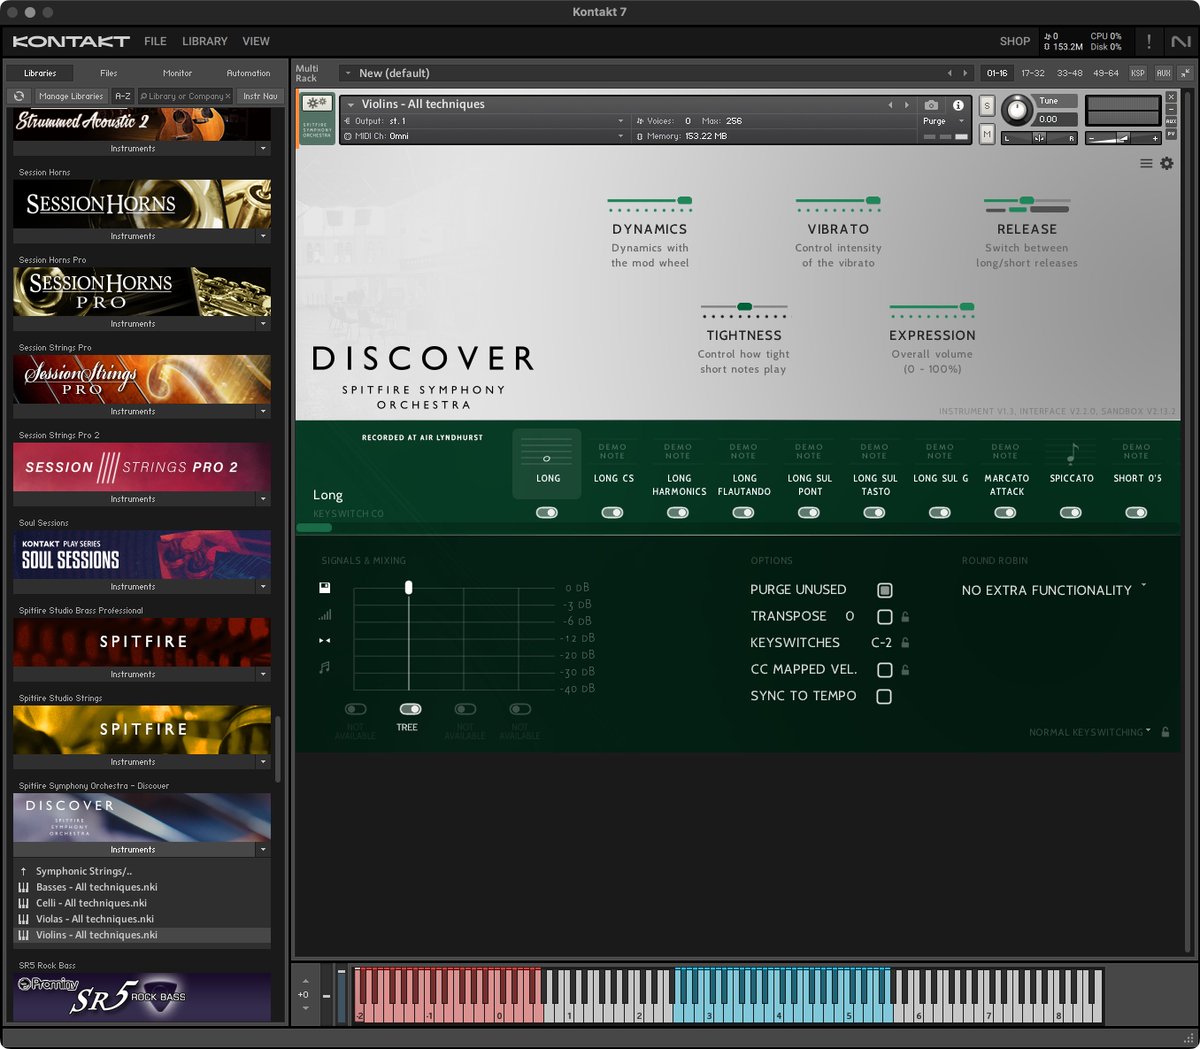Toggle the Marcato Attack articulation switch
This screenshot has height=1049, width=1200.
pyautogui.click(x=1005, y=512)
